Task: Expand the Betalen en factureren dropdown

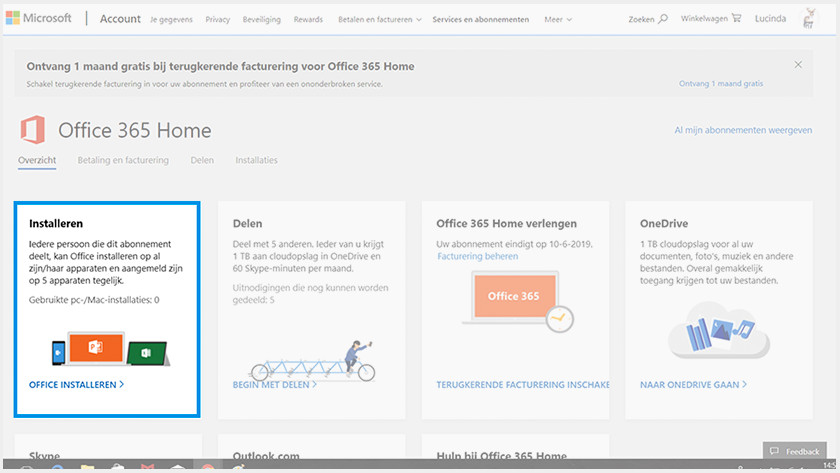Action: 379,19
